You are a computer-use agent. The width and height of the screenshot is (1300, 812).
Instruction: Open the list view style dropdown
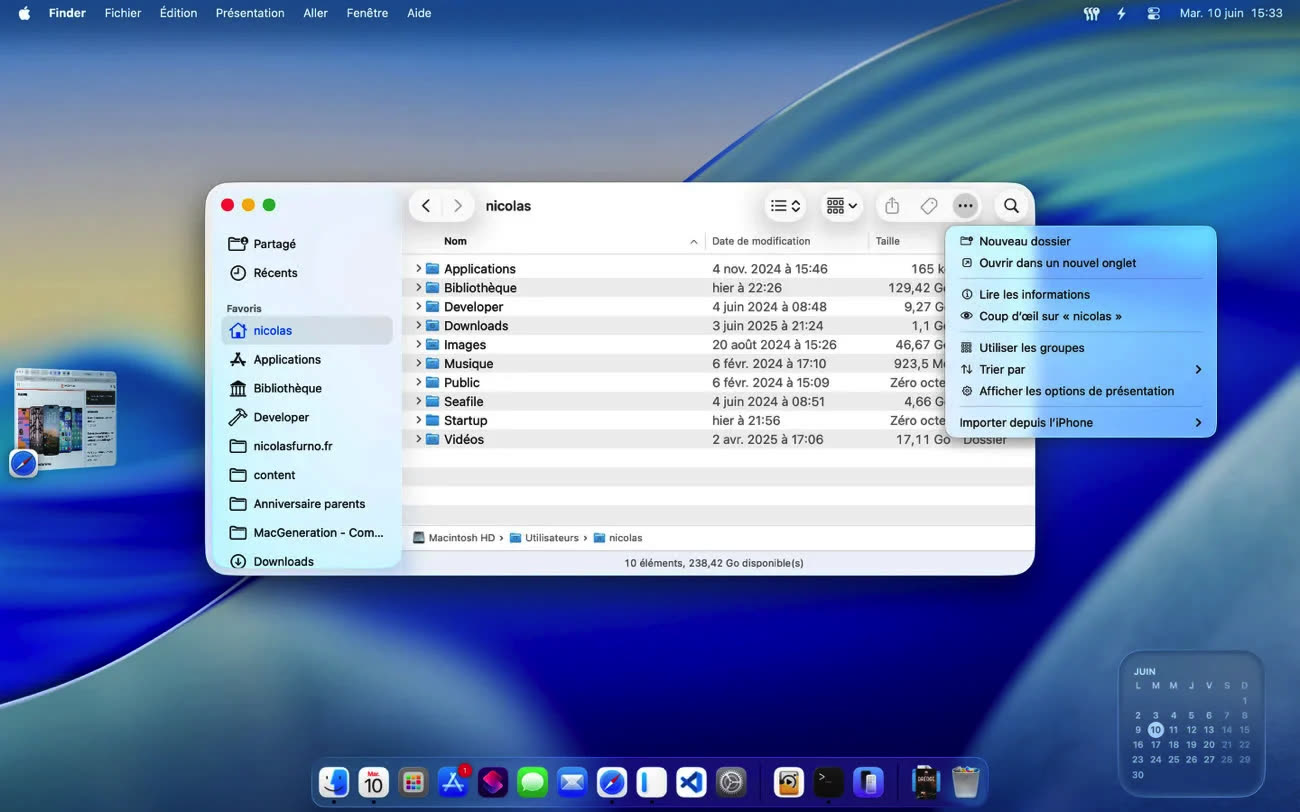(785, 206)
